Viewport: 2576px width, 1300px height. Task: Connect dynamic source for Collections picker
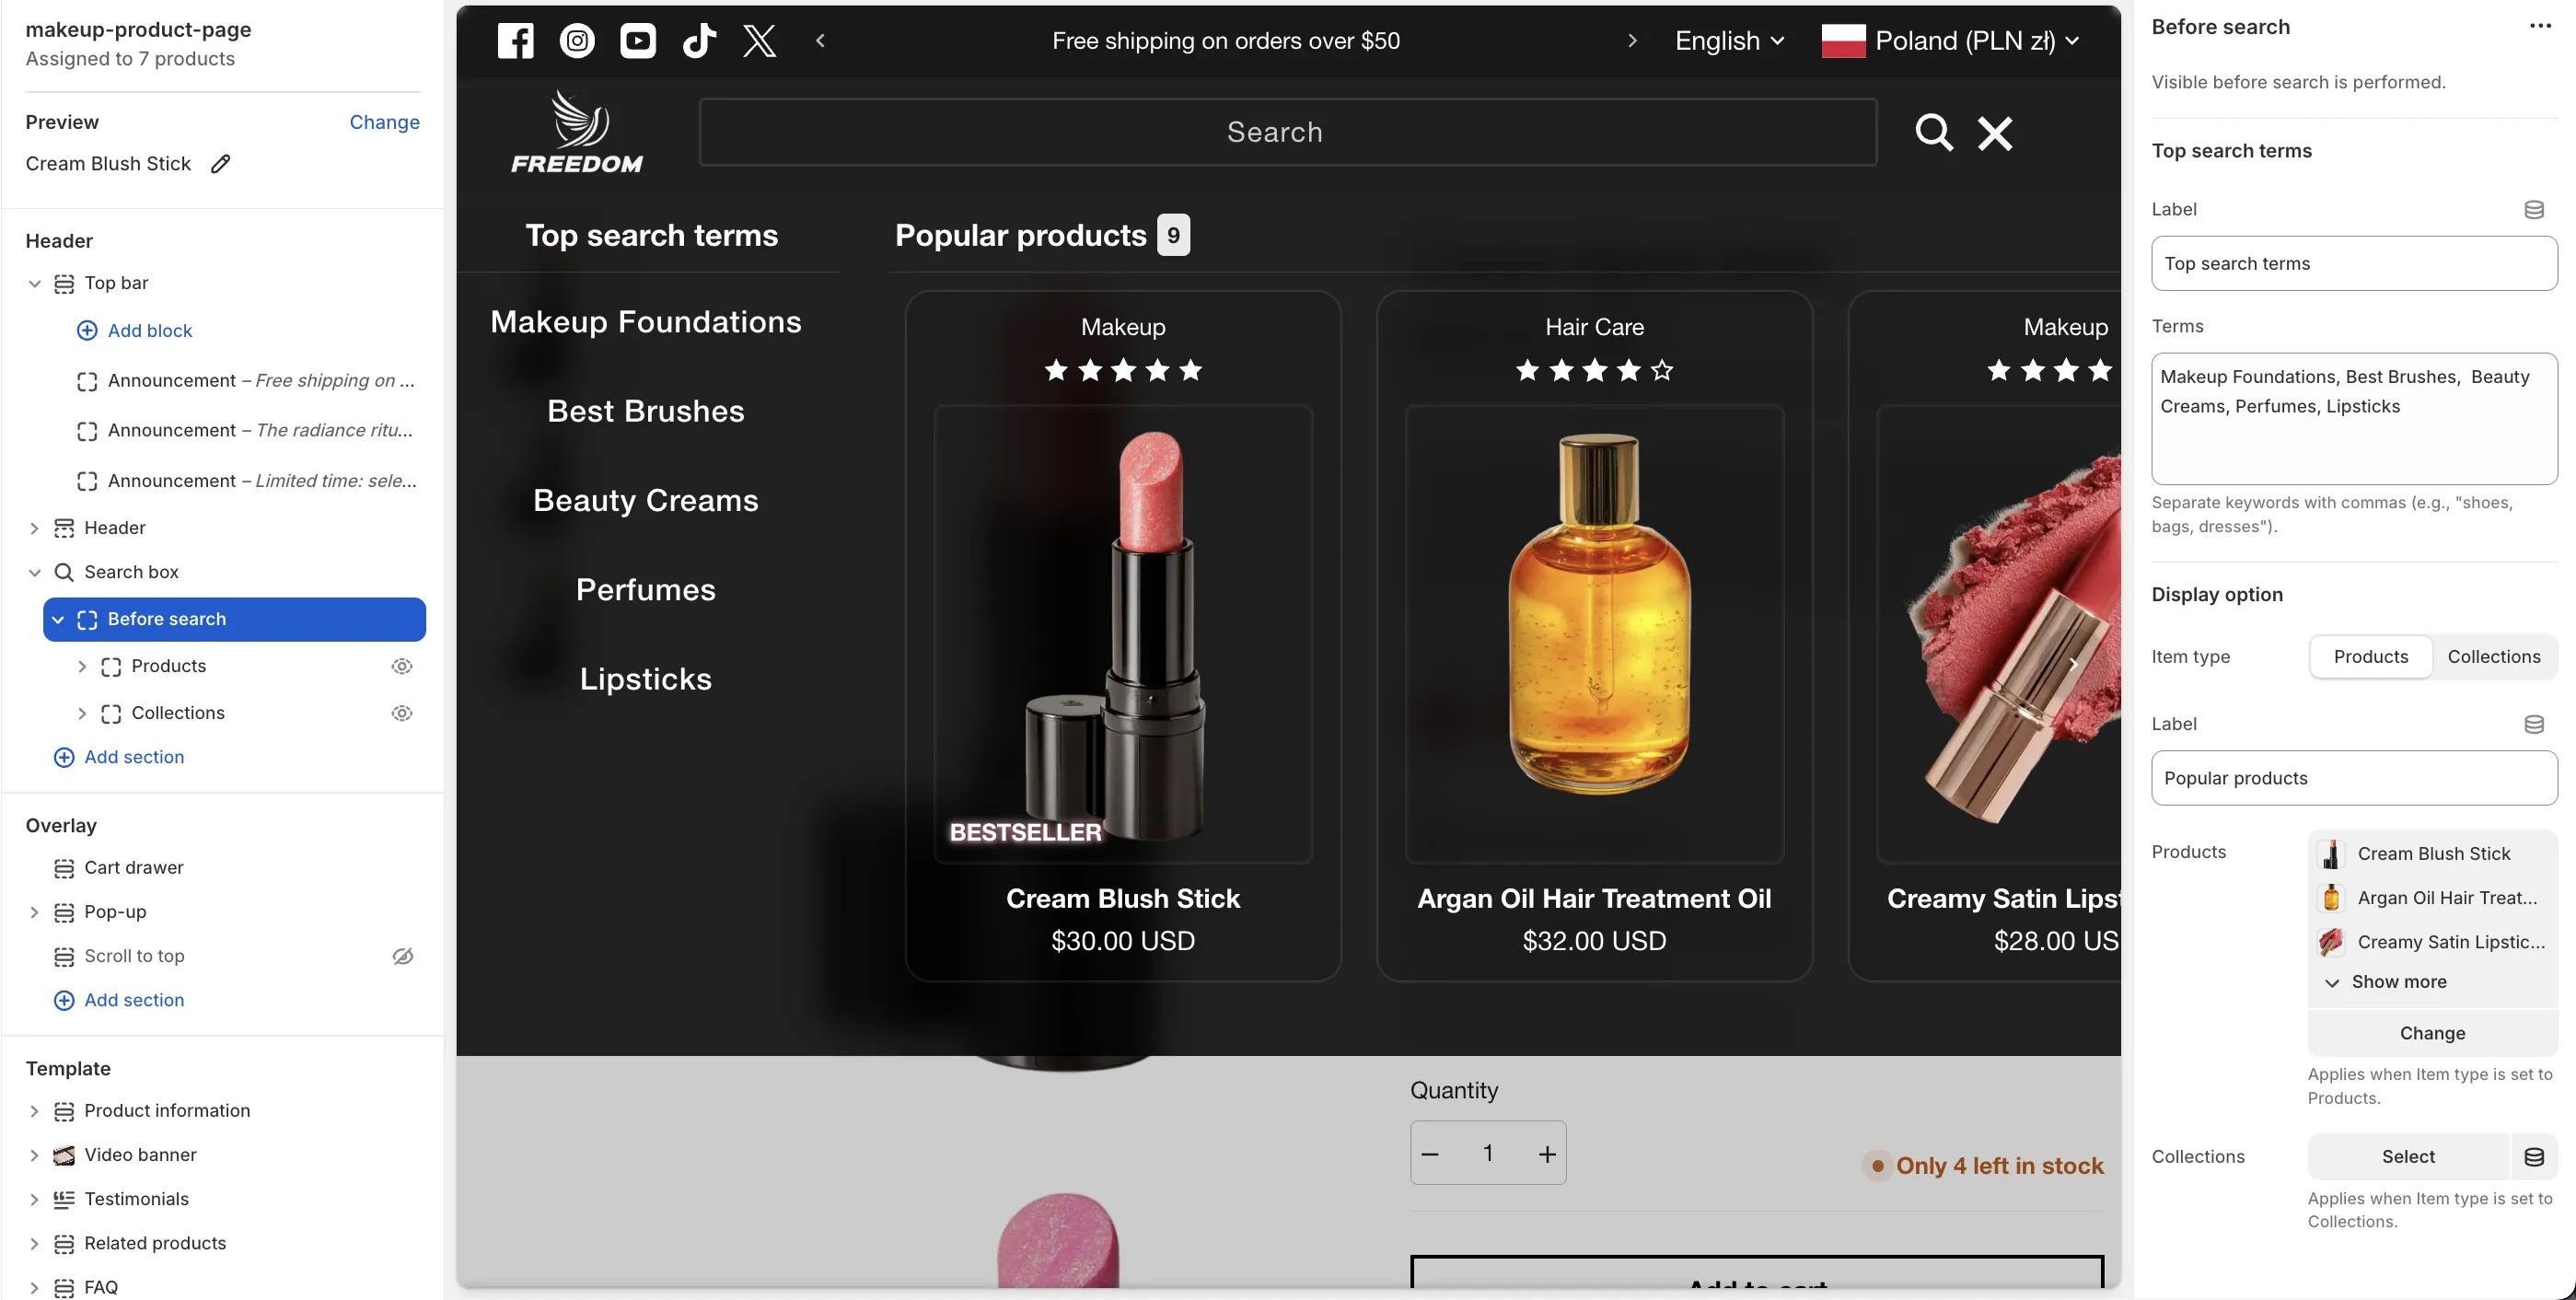[x=2533, y=1157]
